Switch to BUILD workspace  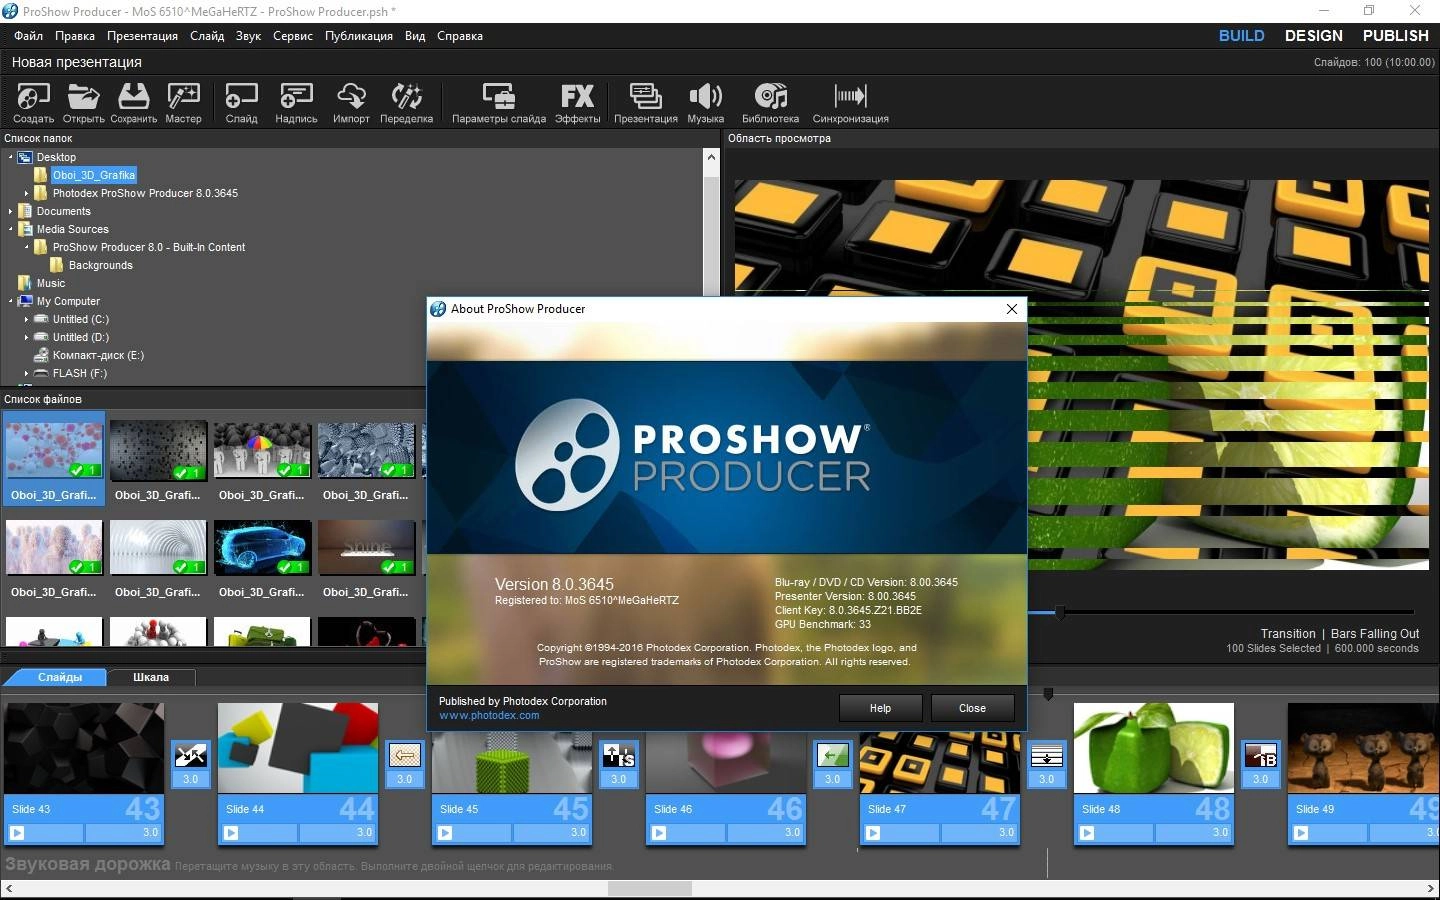point(1241,36)
